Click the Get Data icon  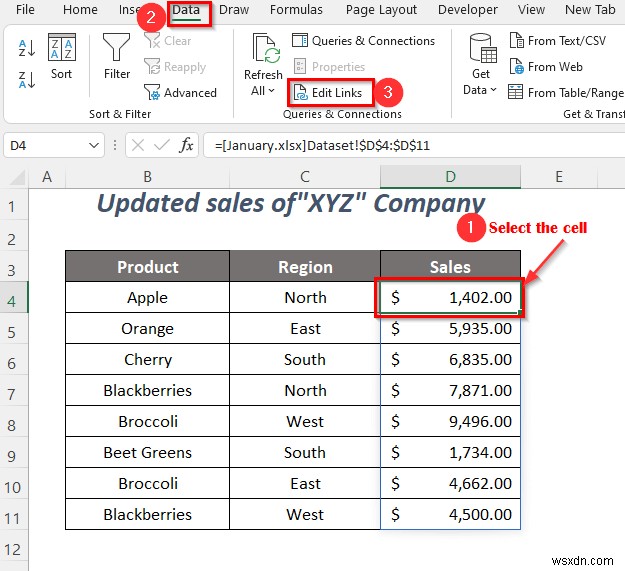[x=482, y=48]
